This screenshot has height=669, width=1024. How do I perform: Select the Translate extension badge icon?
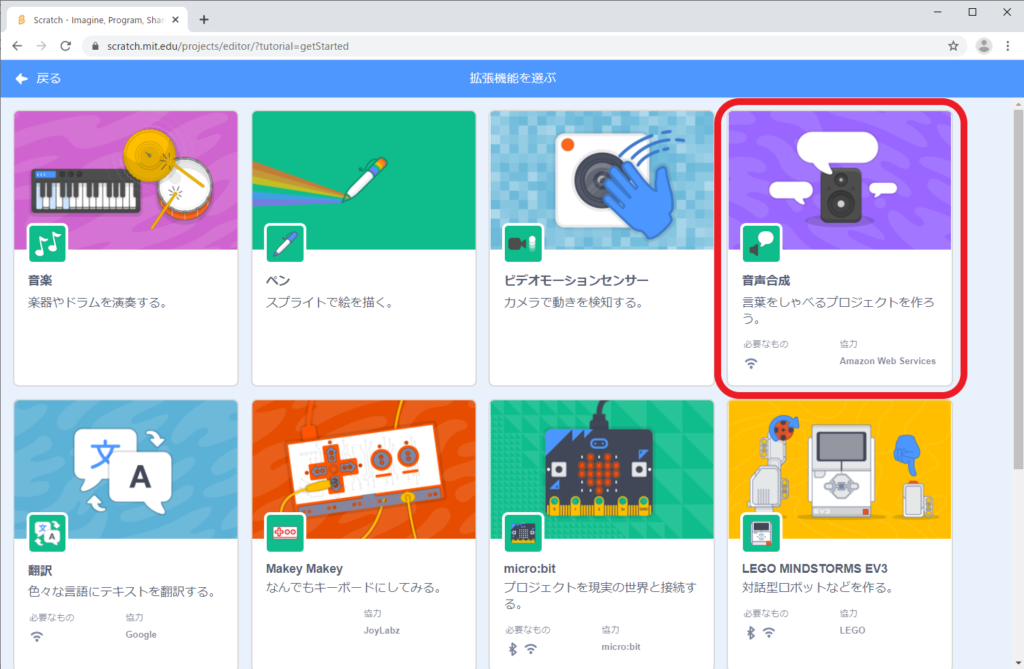[48, 532]
